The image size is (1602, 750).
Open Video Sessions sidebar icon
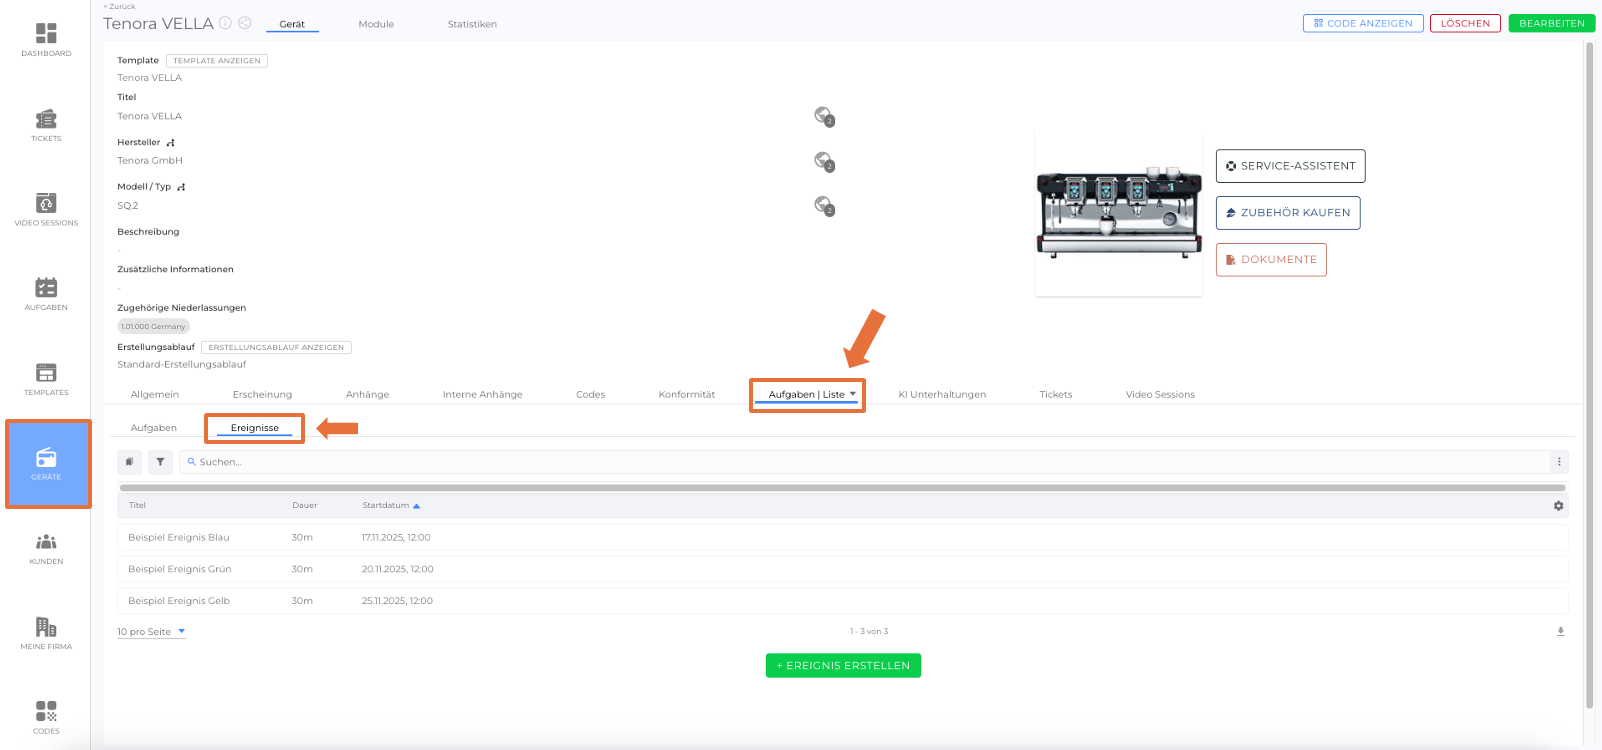(x=46, y=208)
